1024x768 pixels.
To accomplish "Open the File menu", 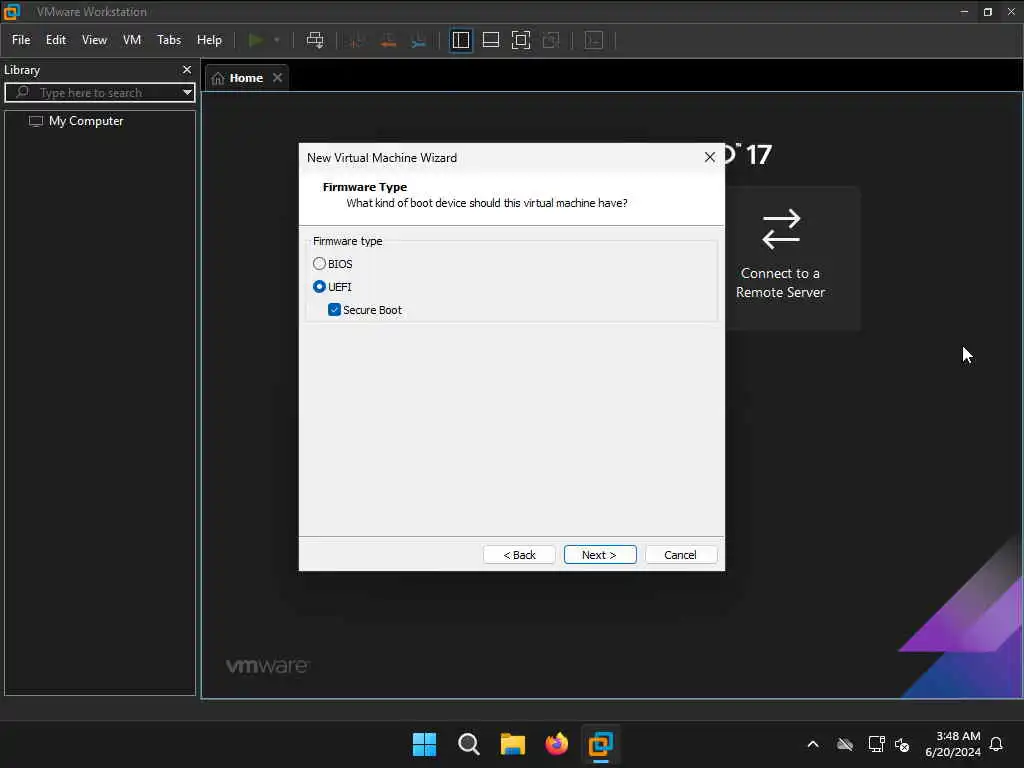I will 21,40.
